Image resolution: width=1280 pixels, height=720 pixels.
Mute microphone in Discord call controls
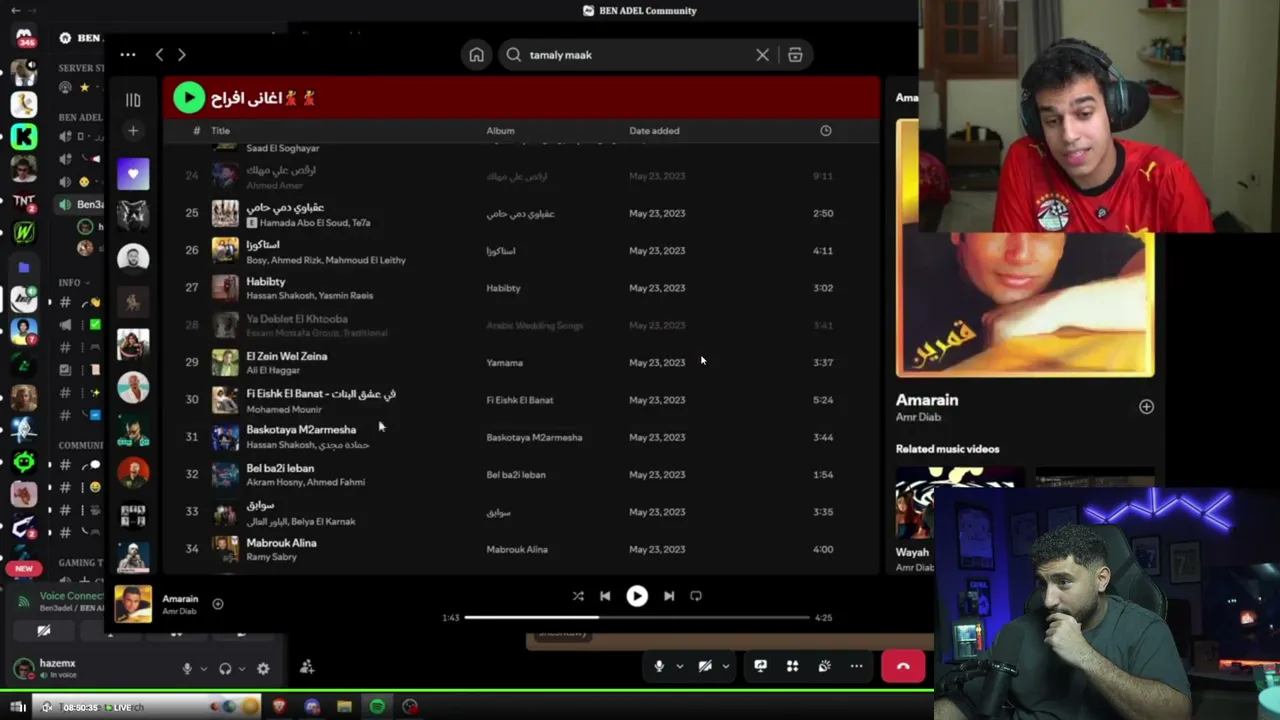[x=659, y=666]
